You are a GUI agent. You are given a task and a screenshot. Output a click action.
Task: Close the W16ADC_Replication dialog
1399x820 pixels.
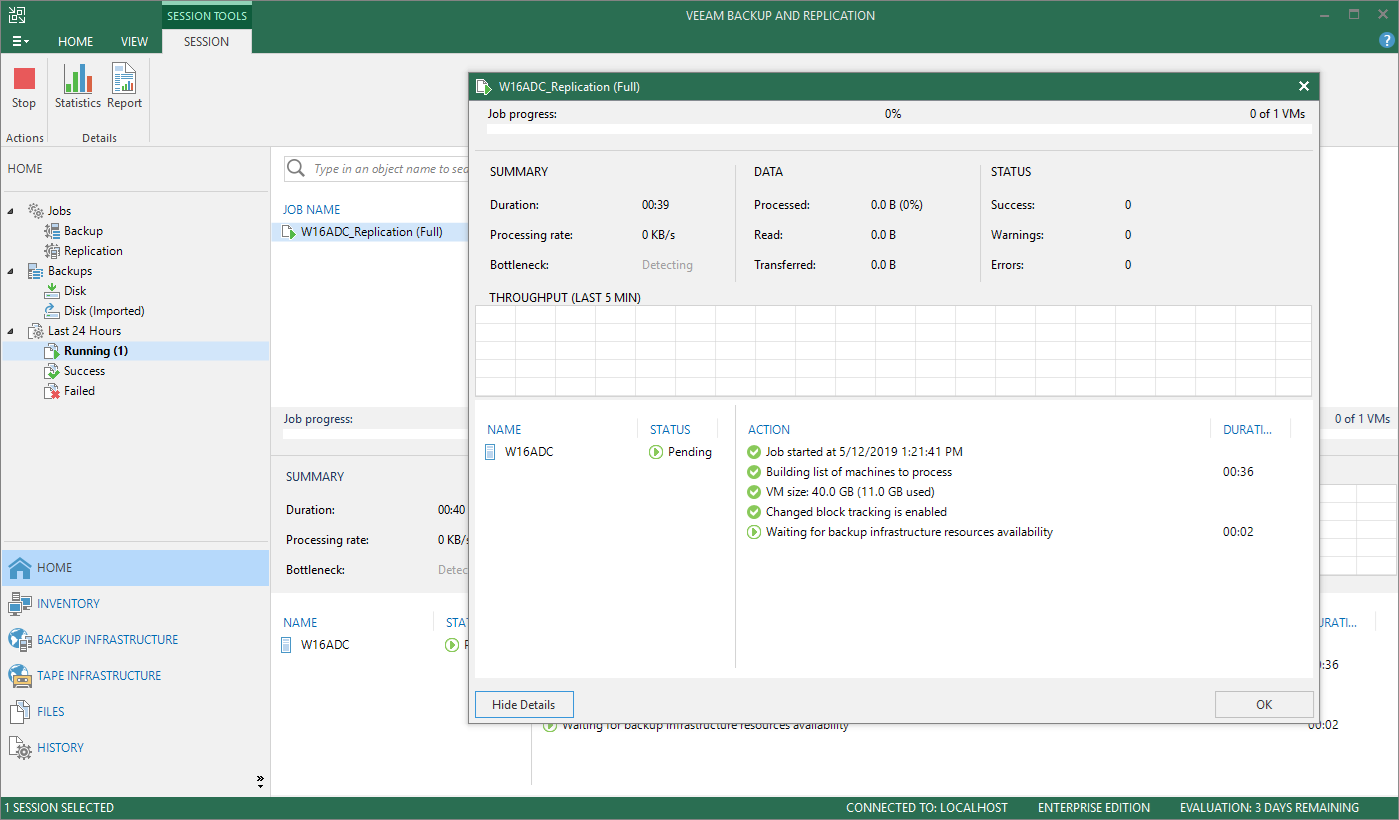pos(1303,87)
